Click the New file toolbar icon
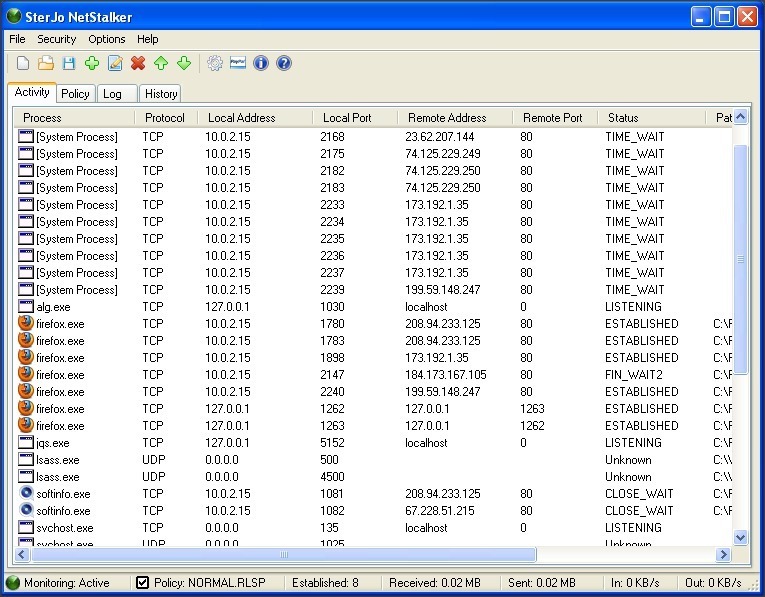Image resolution: width=765 pixels, height=597 pixels. (x=23, y=64)
